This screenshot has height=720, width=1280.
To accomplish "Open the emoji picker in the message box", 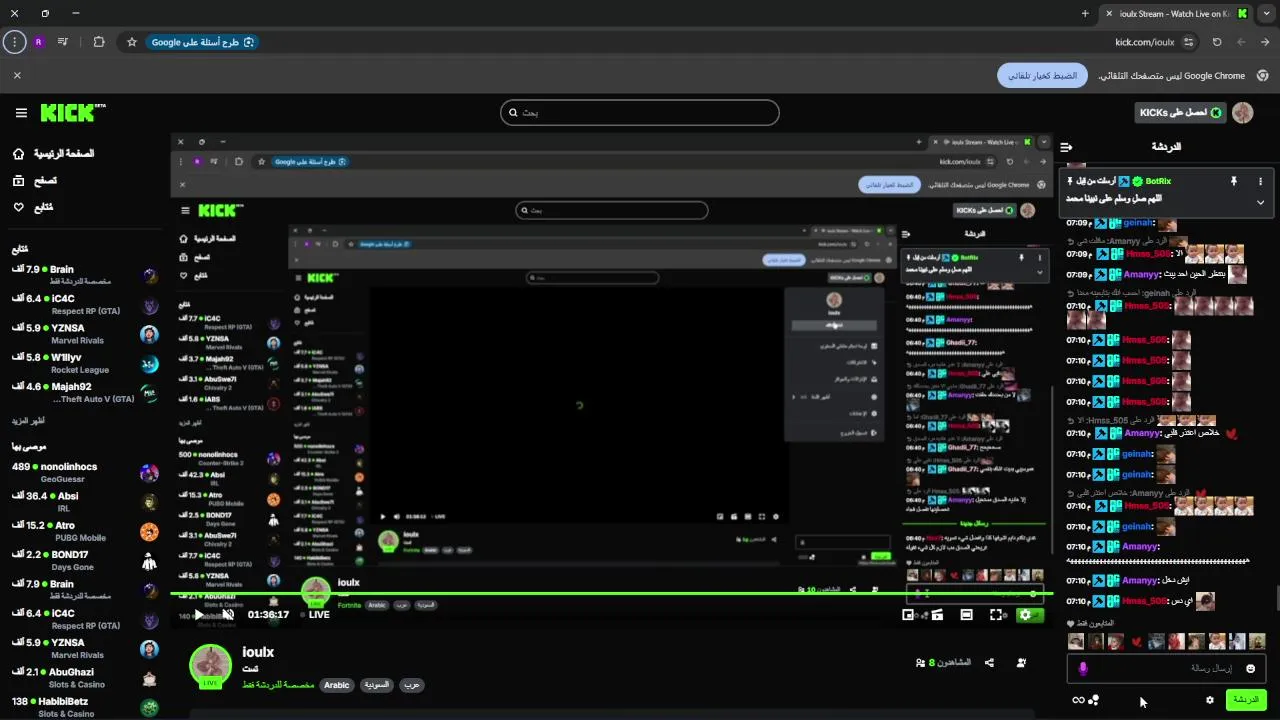I will pyautogui.click(x=1250, y=668).
